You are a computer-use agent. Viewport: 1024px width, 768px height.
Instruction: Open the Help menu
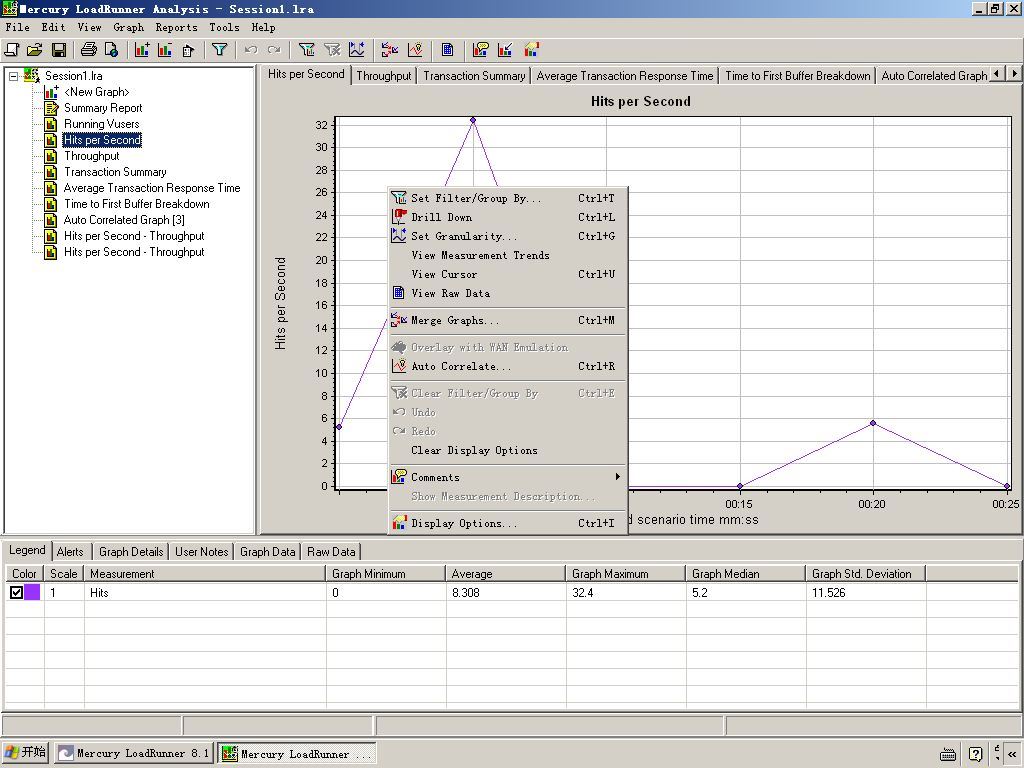tap(263, 27)
